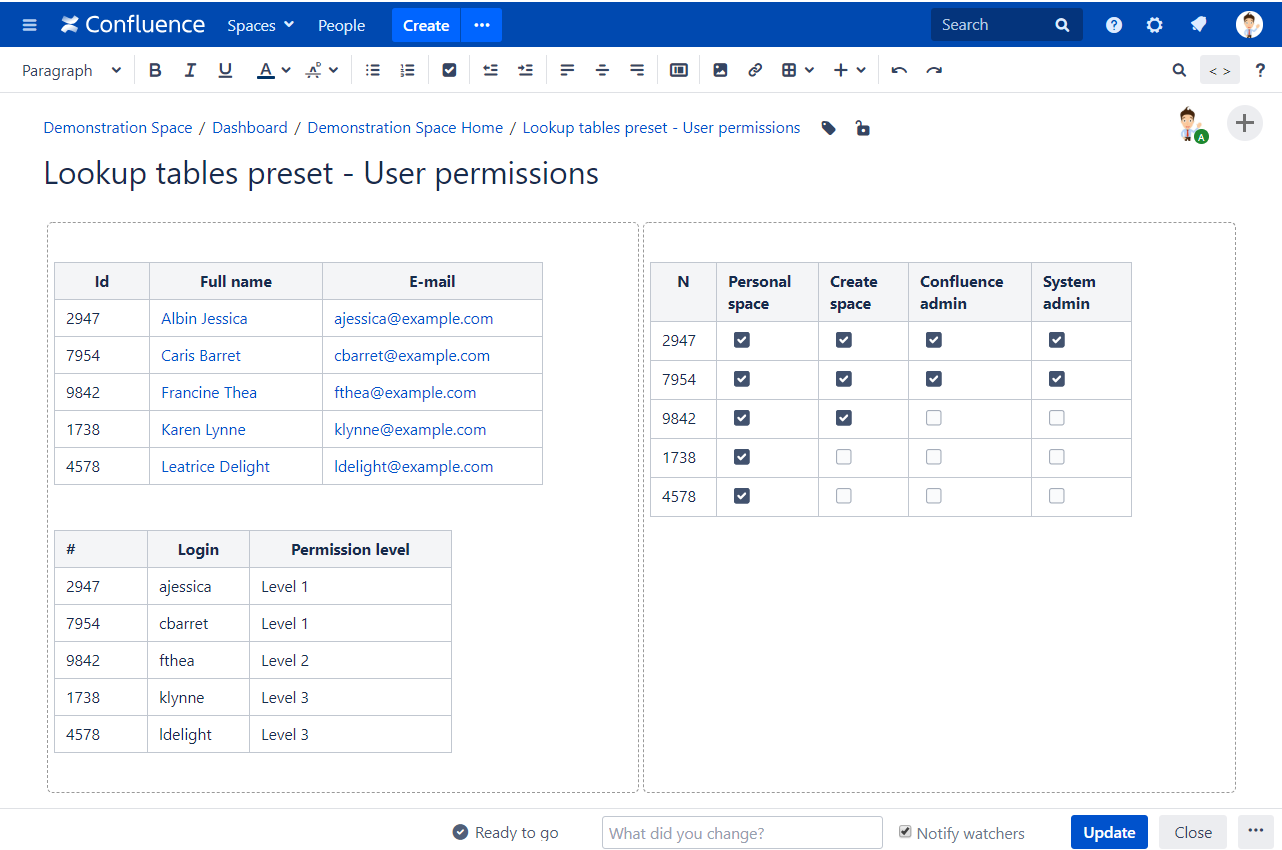Check Create space for user 1738

843,457
